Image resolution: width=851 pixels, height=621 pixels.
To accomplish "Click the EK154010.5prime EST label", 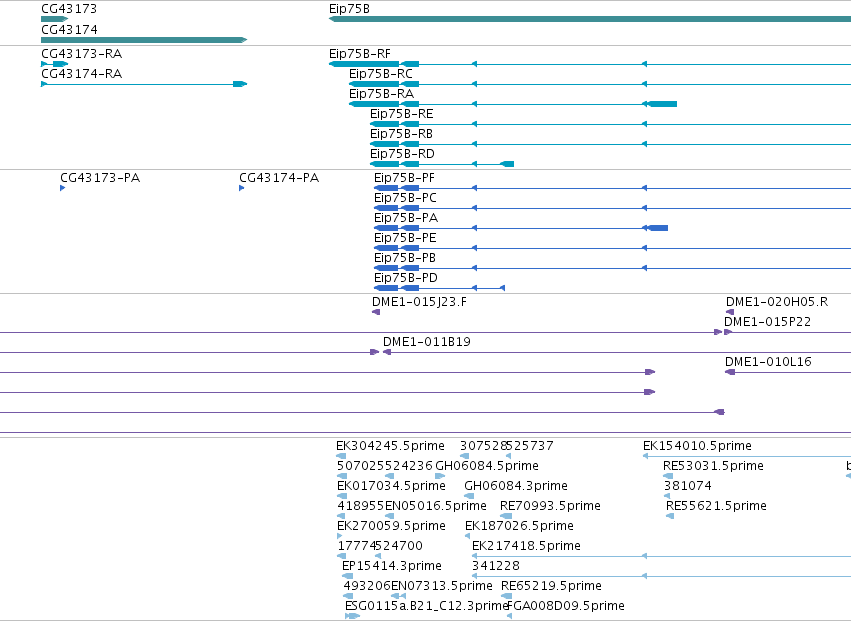I will click(697, 447).
